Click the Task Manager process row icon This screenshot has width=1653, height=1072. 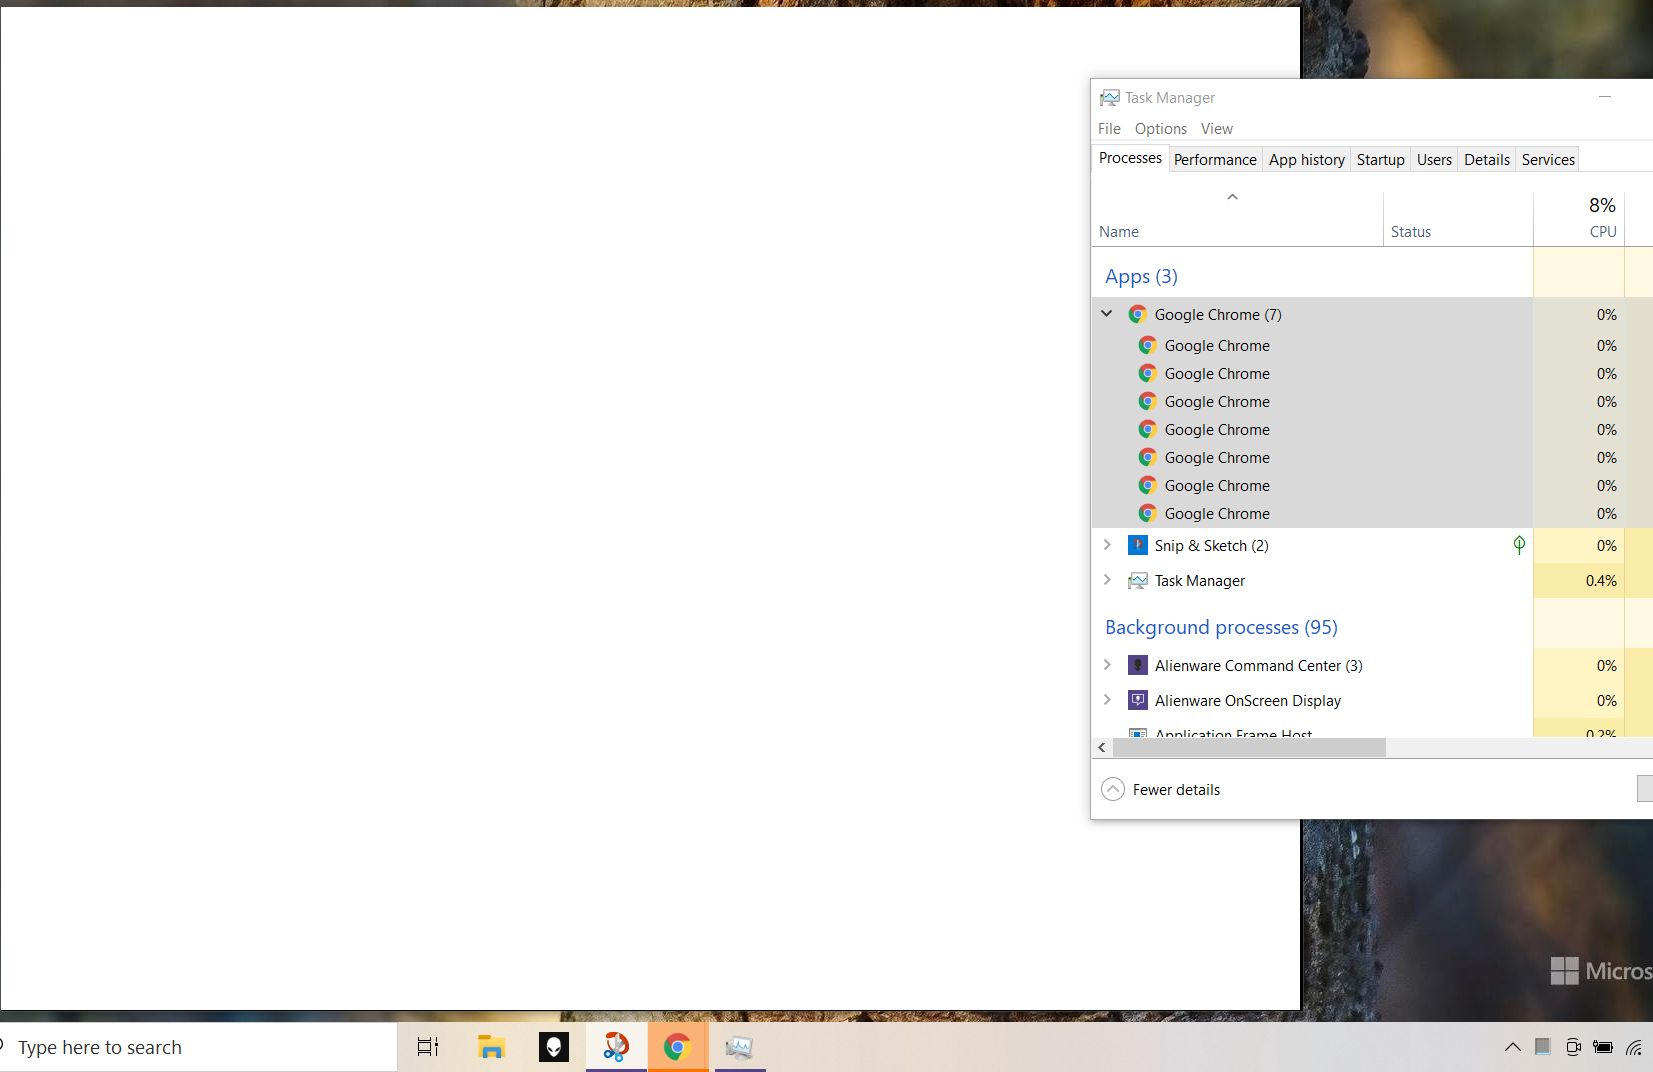(x=1137, y=581)
